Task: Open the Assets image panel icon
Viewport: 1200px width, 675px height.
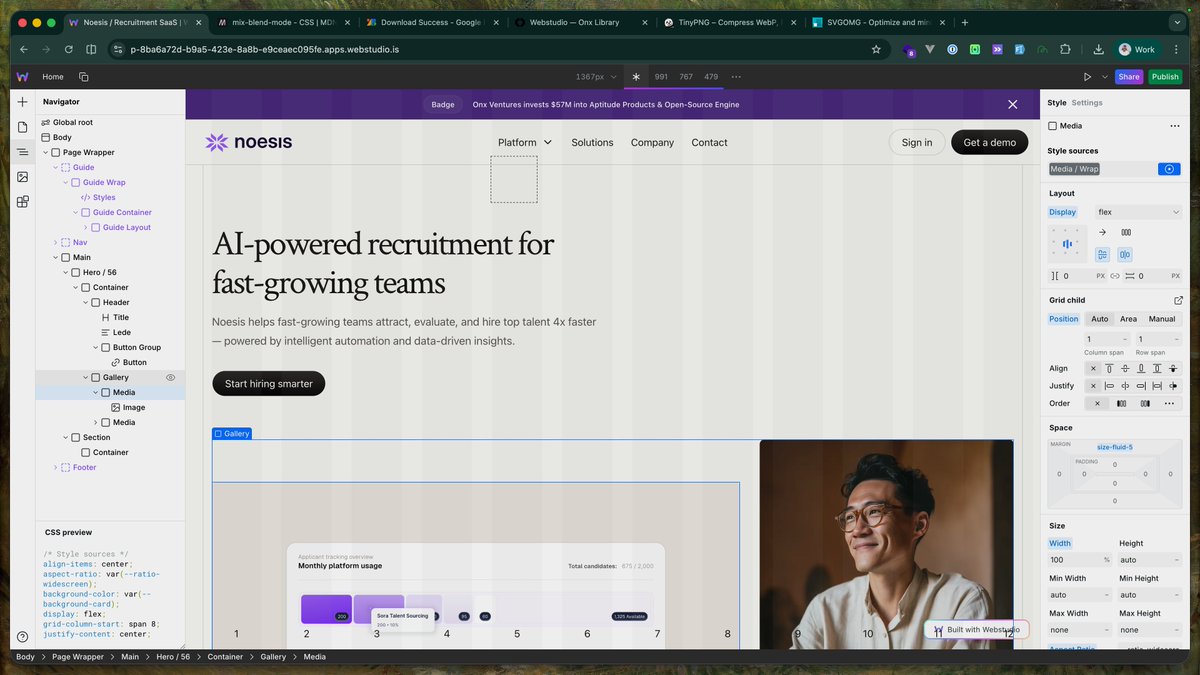Action: click(x=22, y=177)
